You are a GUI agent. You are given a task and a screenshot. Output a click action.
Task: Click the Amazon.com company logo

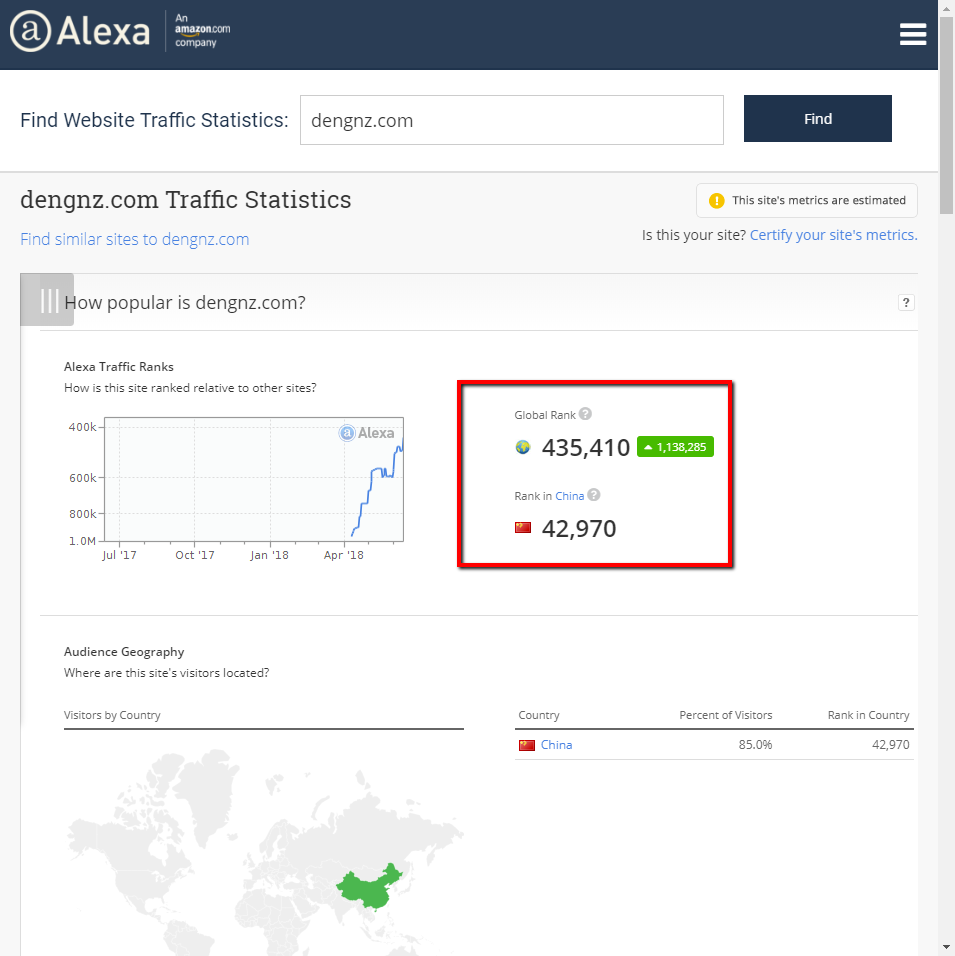(x=202, y=30)
